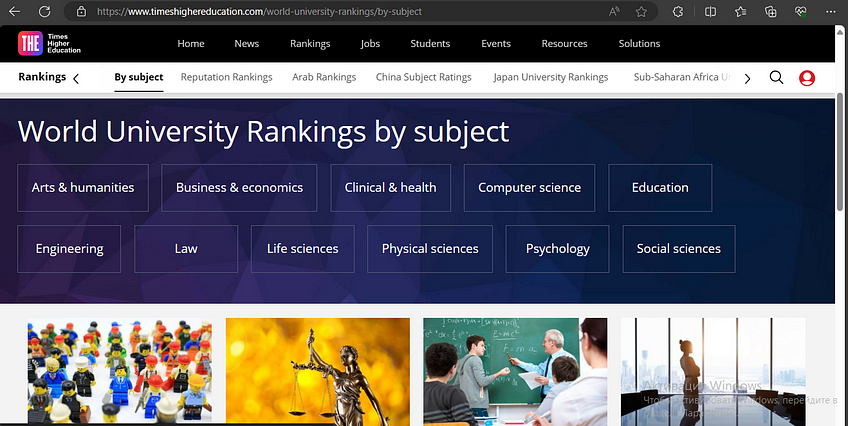Image resolution: width=848 pixels, height=426 pixels.
Task: Open Computer science subject ranking
Action: coord(529,188)
